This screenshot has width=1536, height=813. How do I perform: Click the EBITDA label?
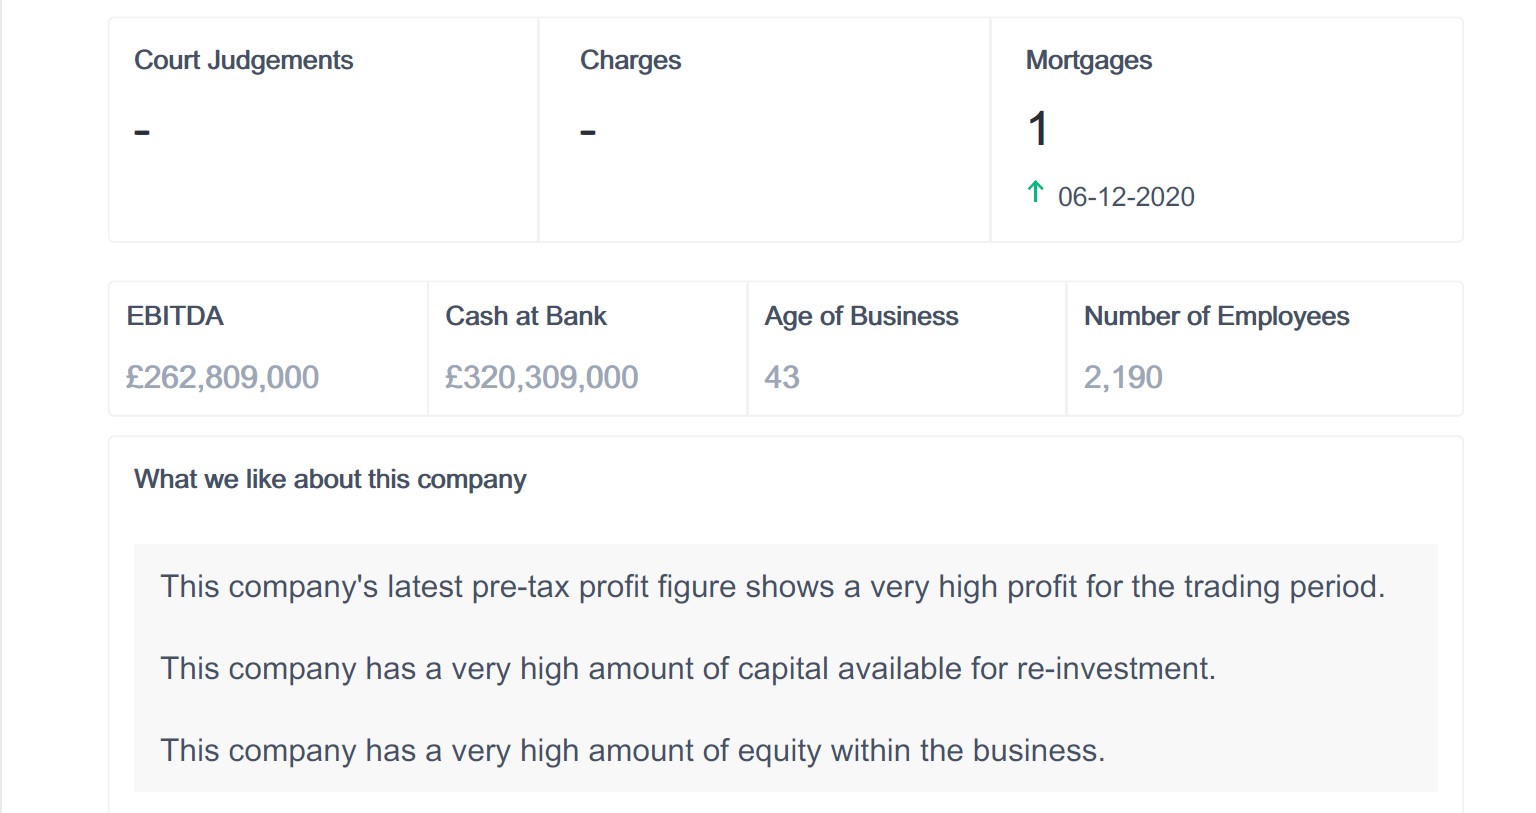175,316
